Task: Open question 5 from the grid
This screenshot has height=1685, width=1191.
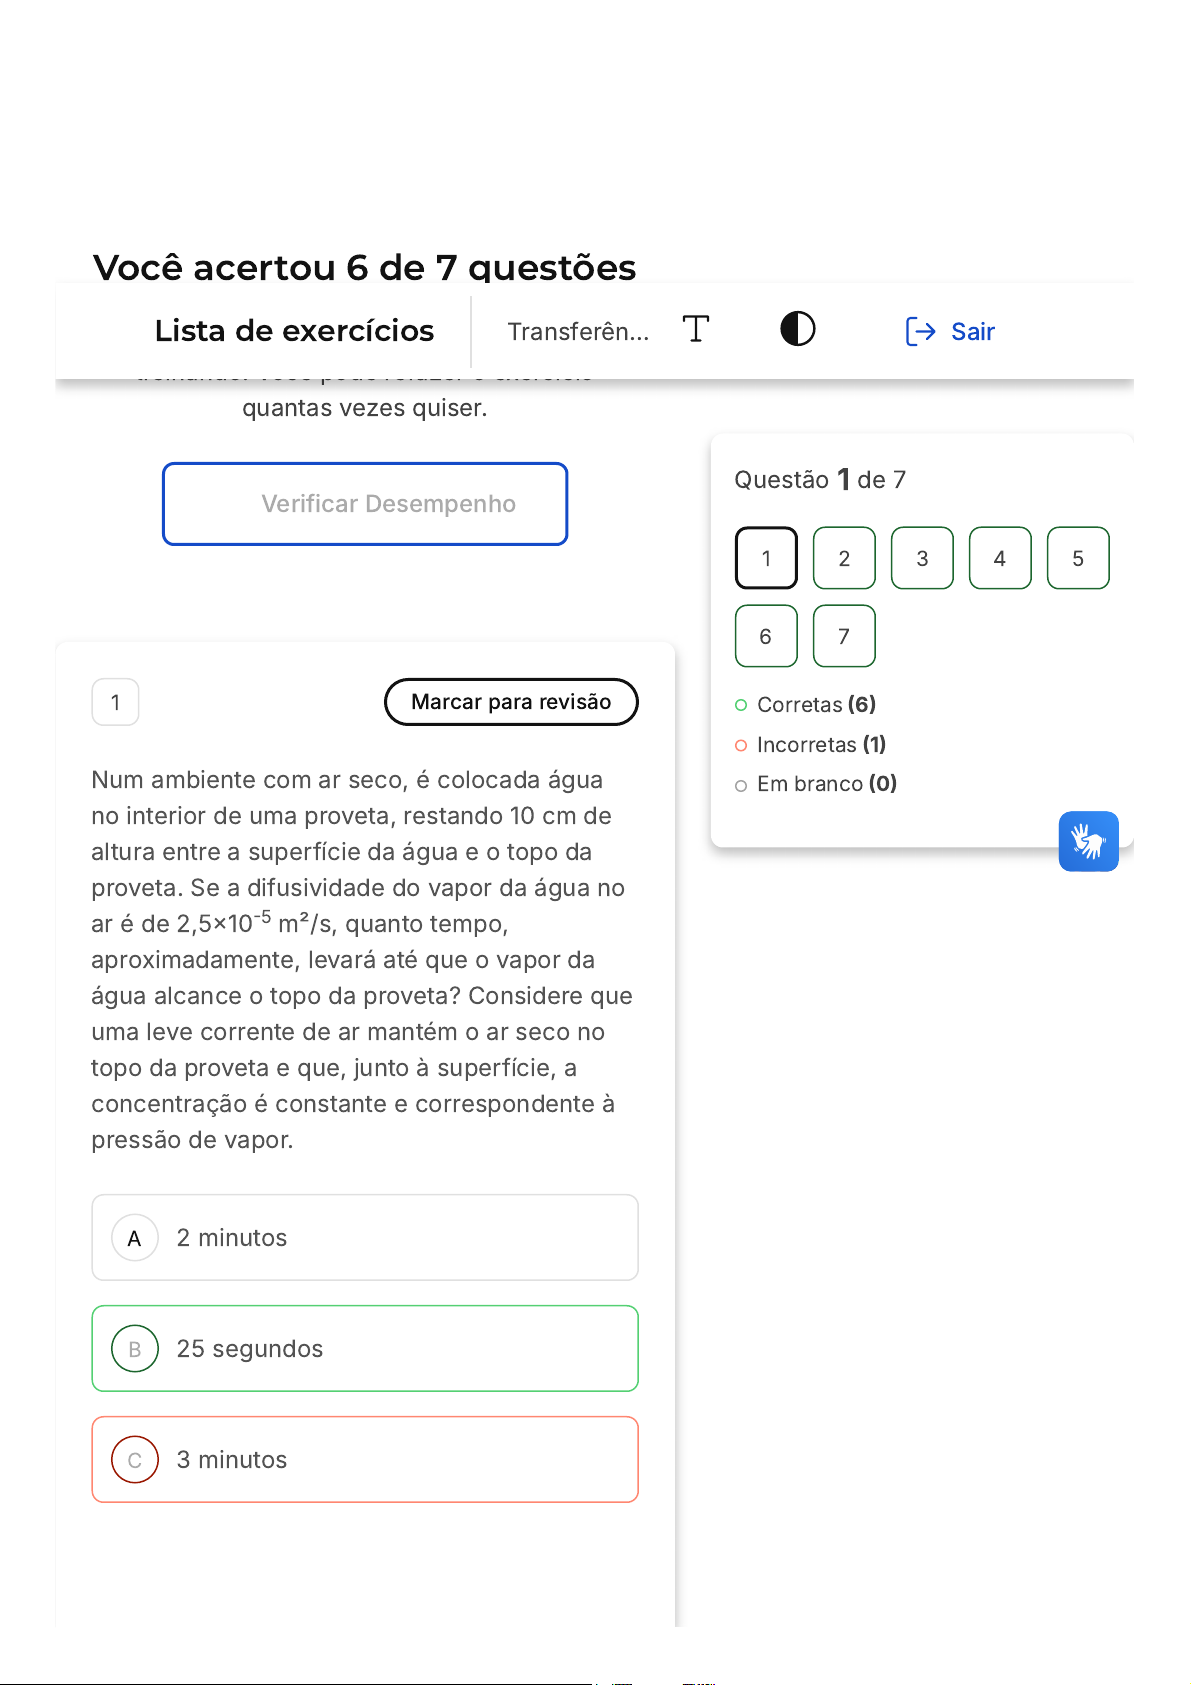Action: [1078, 558]
